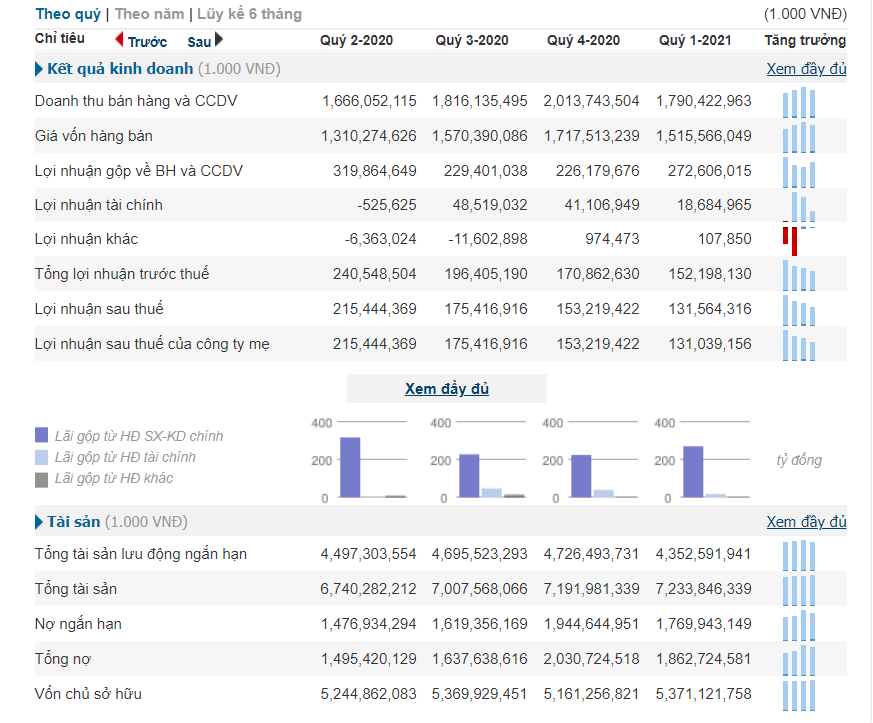The height and width of the screenshot is (723, 873).
Task: Click the Trước label
Action: coord(148,42)
